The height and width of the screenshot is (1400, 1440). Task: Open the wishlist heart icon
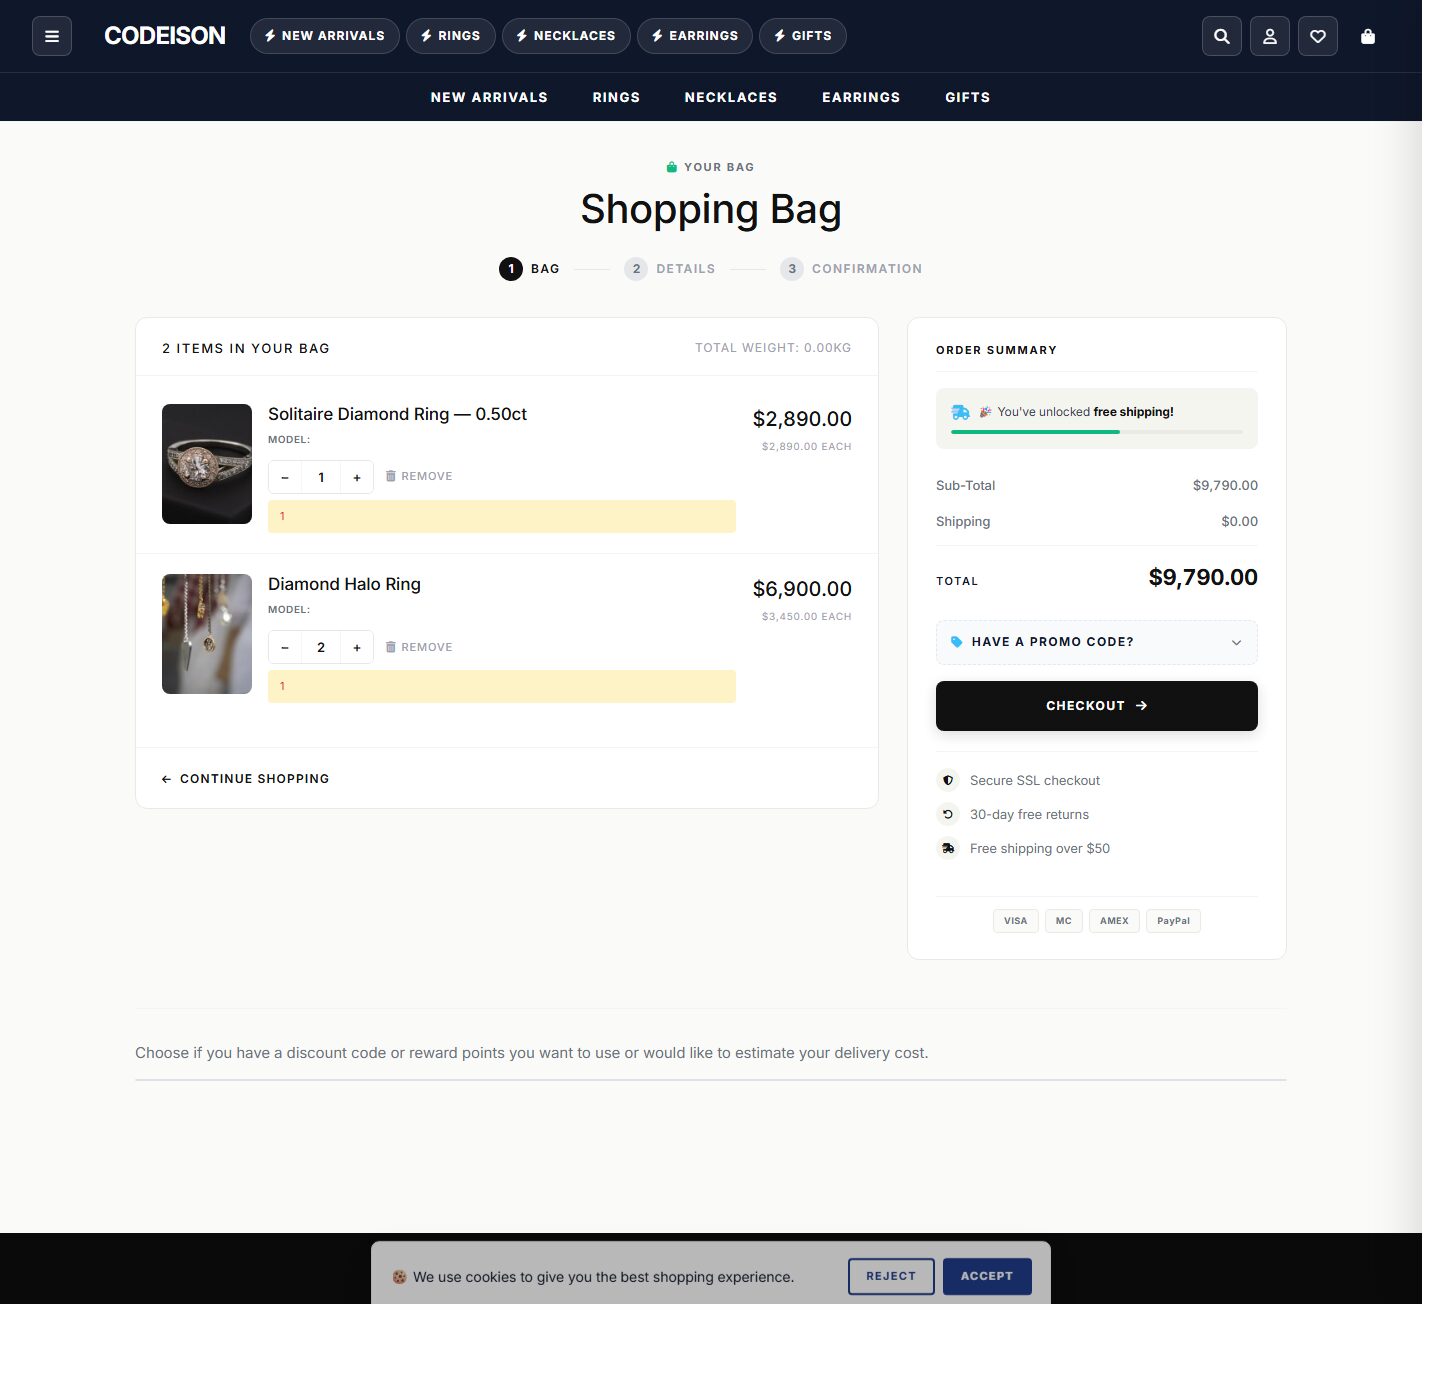(x=1318, y=36)
